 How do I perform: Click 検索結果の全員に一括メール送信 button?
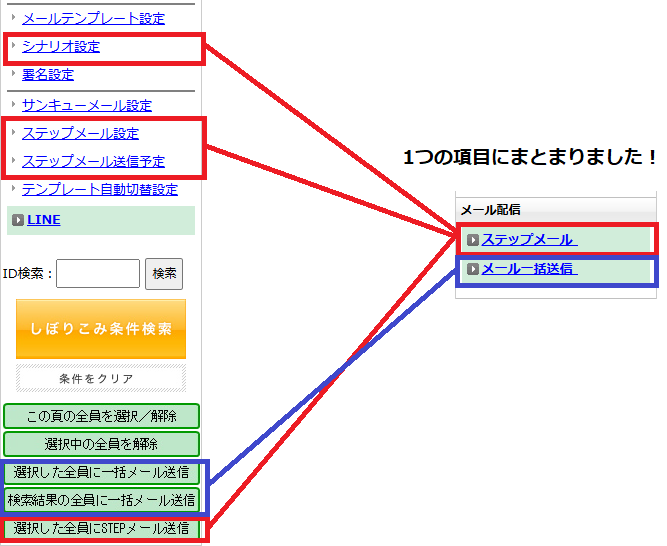tap(101, 500)
